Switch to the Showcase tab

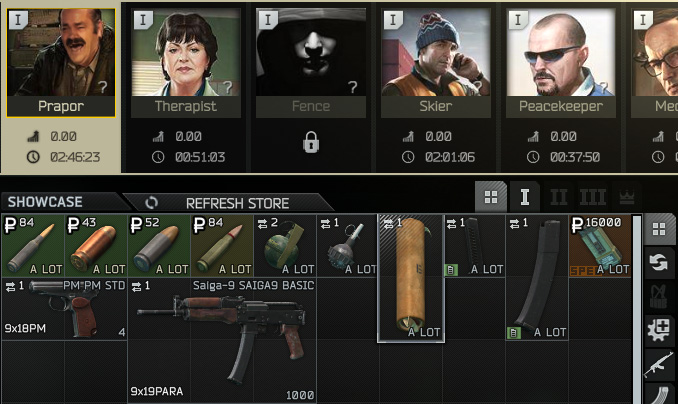point(63,202)
